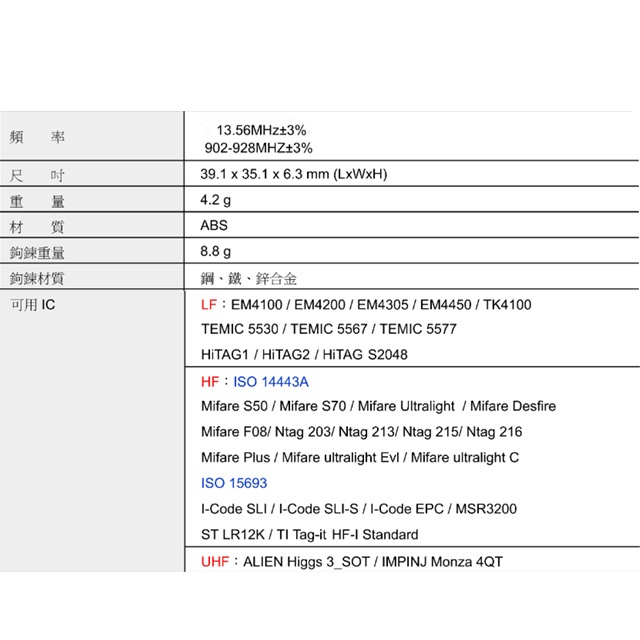Select Mifare F08 text
The image size is (640, 640).
click(x=234, y=432)
